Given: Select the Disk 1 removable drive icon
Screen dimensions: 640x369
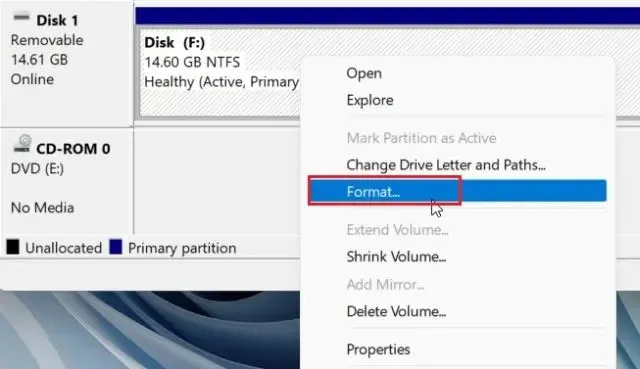Looking at the screenshot, I should (21, 17).
